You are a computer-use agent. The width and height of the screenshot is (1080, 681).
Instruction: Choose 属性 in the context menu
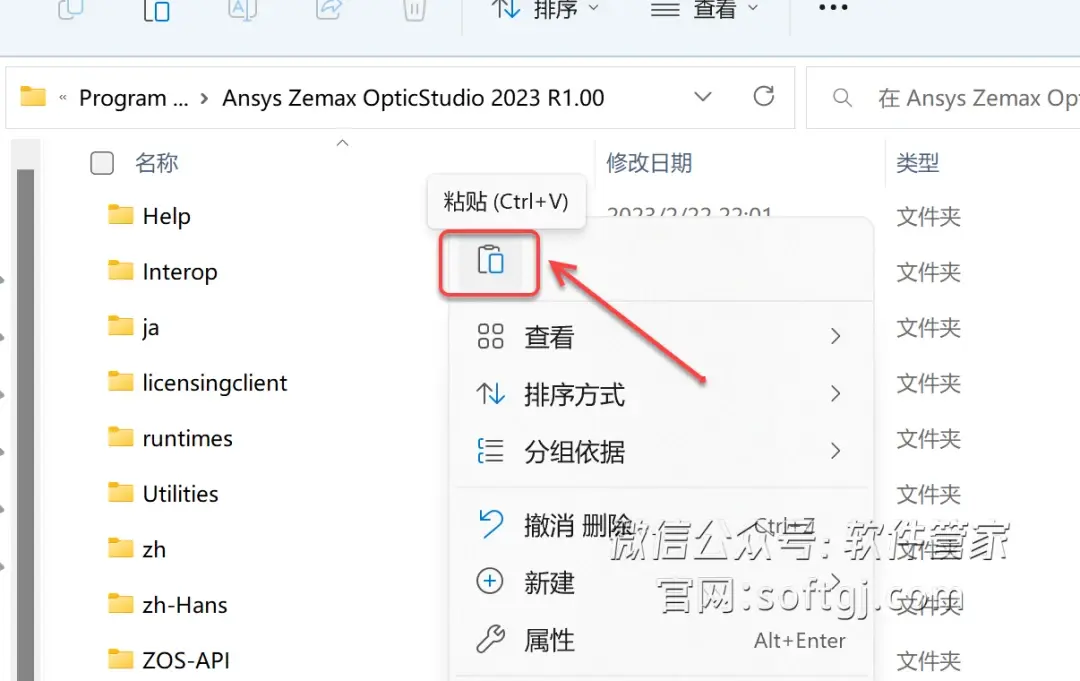660,640
